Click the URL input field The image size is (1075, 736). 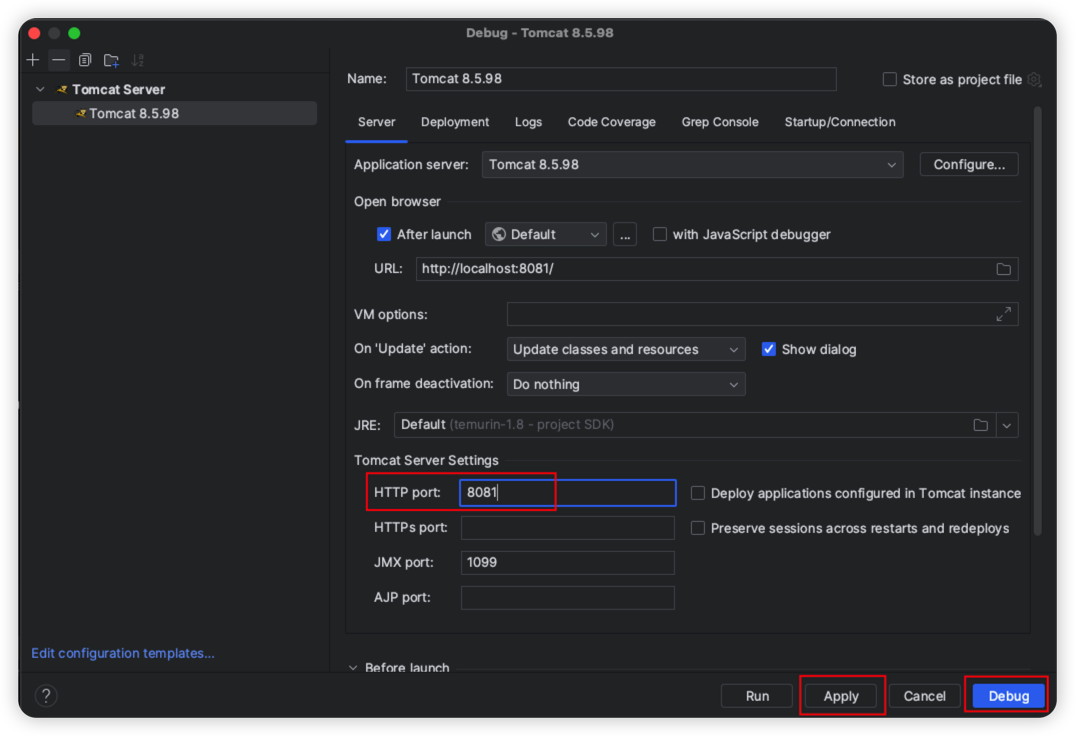[717, 269]
